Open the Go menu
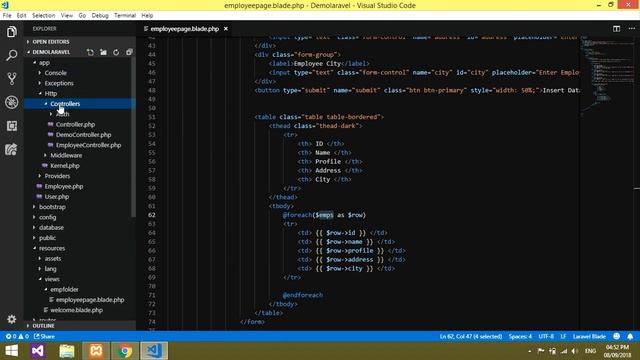This screenshot has height=360, width=640. [x=82, y=16]
